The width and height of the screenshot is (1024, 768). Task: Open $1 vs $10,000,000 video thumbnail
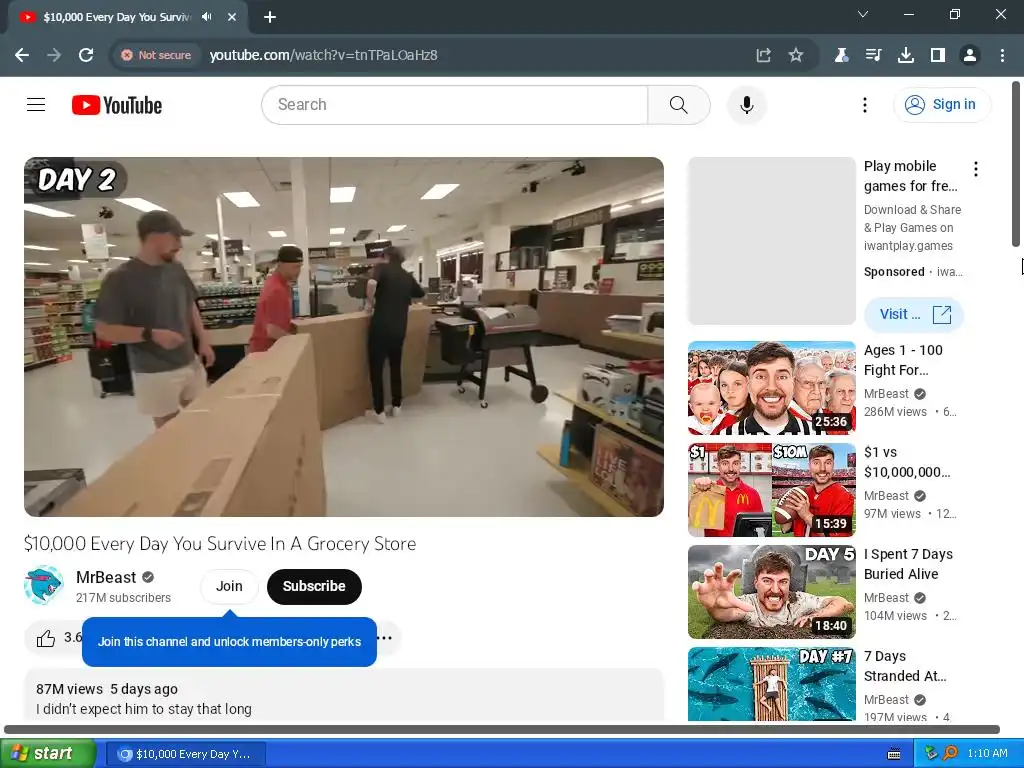click(x=772, y=490)
